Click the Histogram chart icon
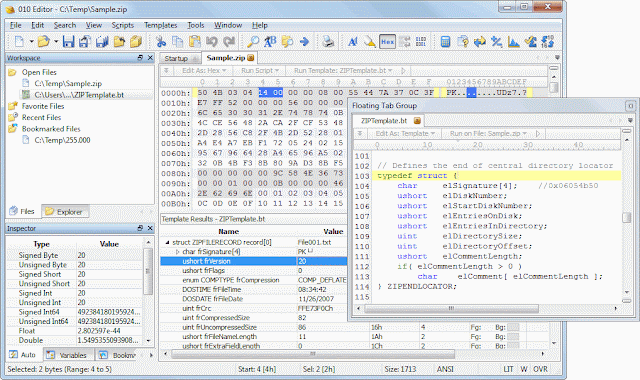Image resolution: width=640 pixels, height=380 pixels. pyautogui.click(x=513, y=41)
